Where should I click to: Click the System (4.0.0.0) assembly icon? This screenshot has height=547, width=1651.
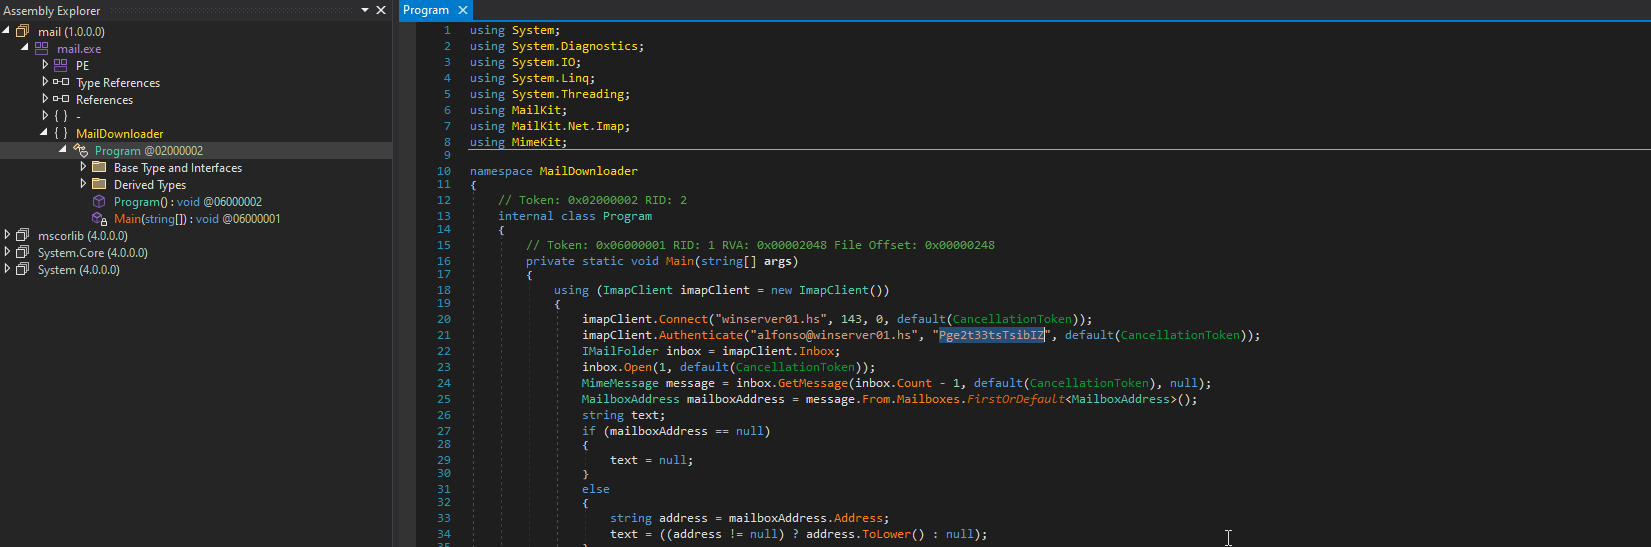tap(23, 269)
